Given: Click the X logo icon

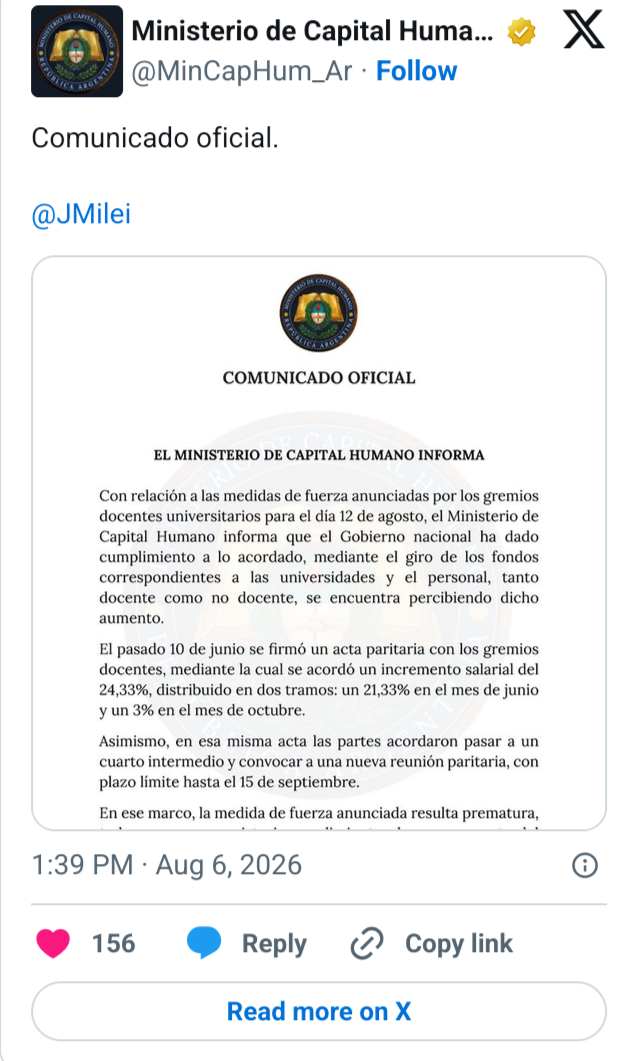Looking at the screenshot, I should pyautogui.click(x=584, y=30).
